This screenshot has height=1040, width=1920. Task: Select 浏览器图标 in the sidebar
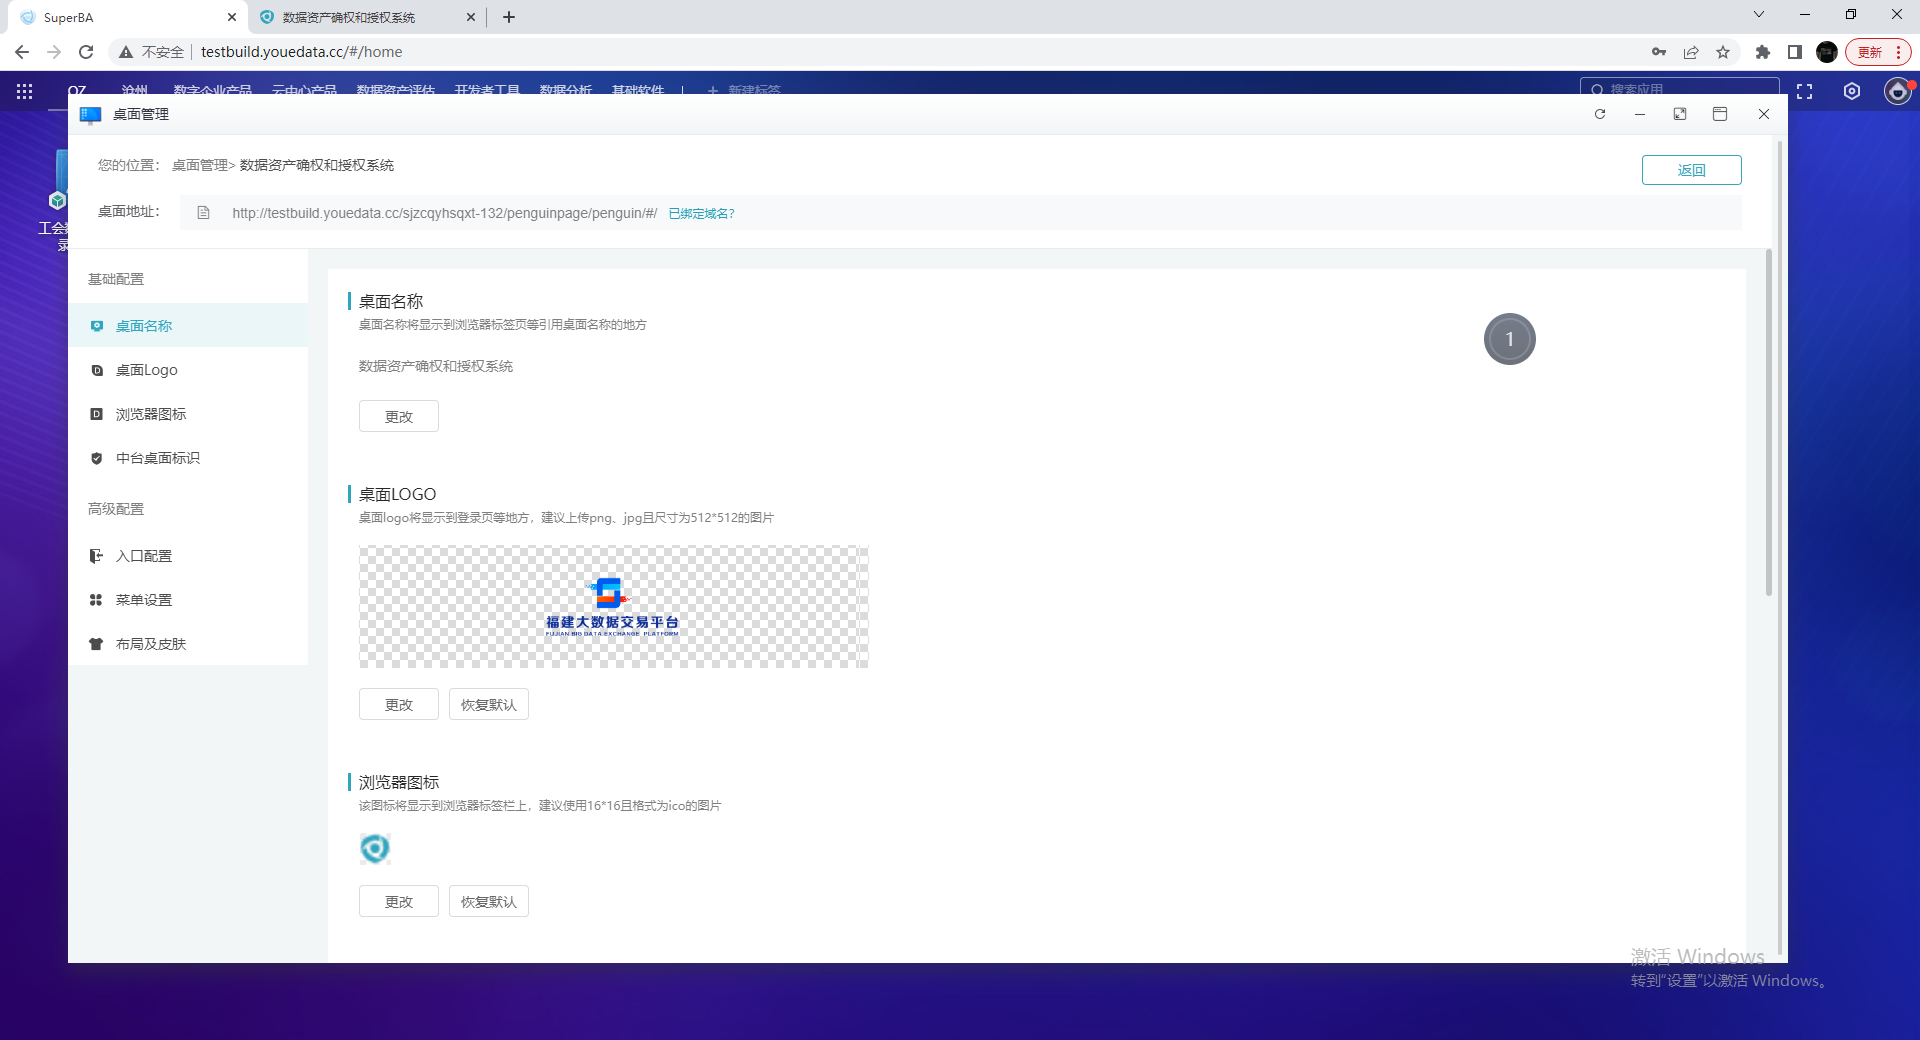coord(188,414)
